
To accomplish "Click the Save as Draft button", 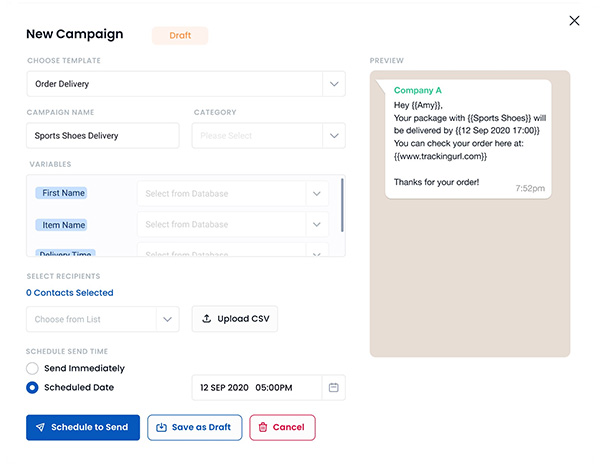I will point(195,427).
